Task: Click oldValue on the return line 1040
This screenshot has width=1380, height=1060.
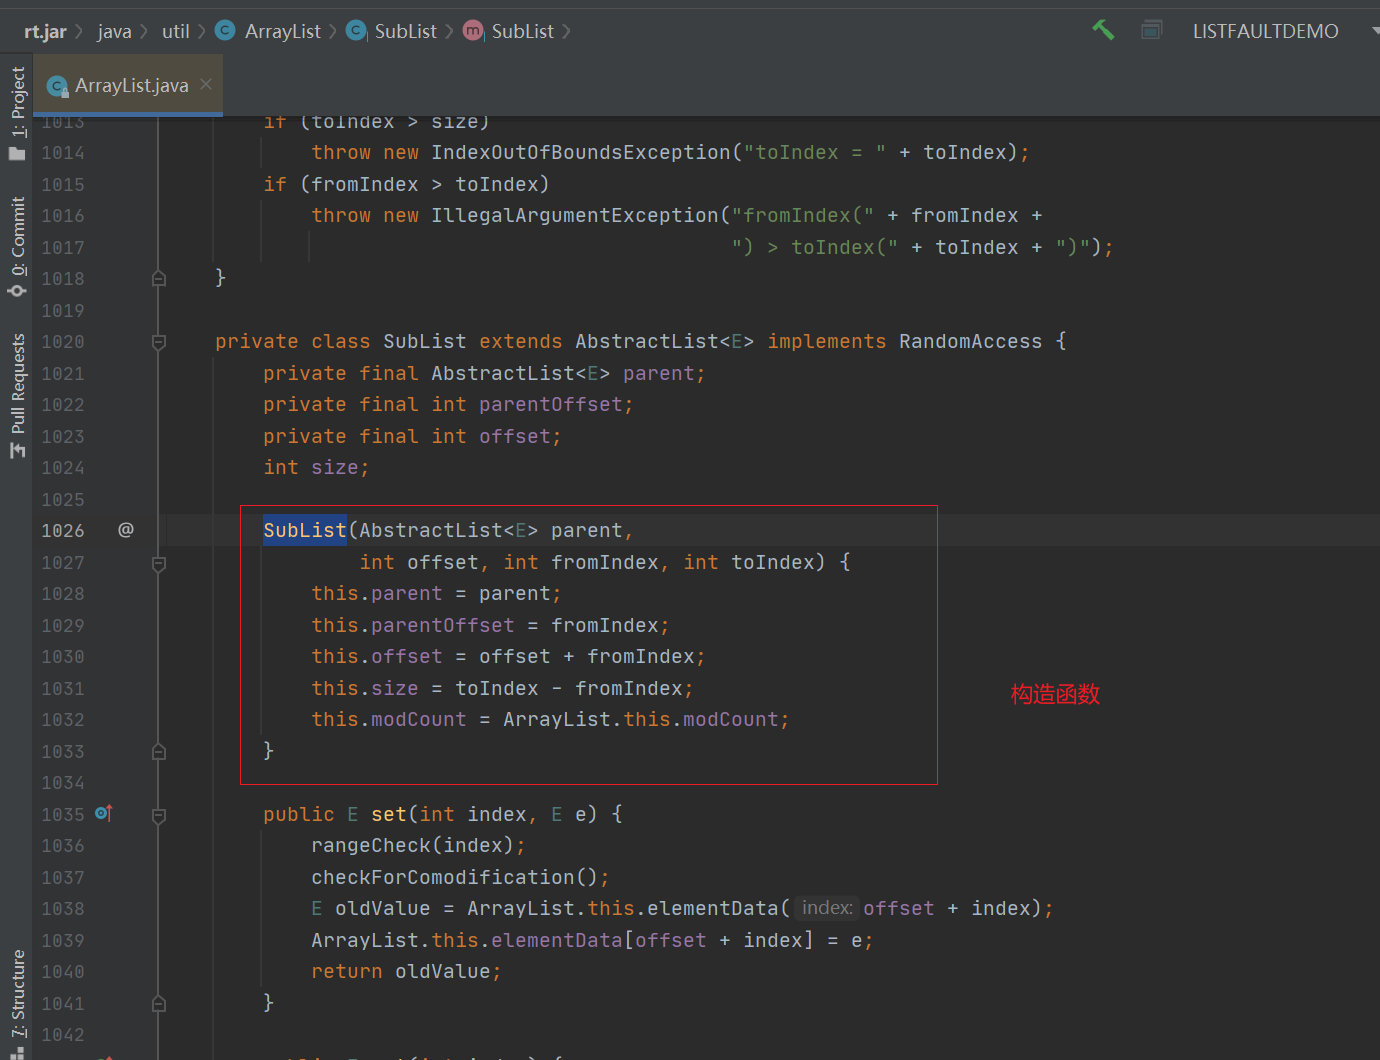Action: coord(443,971)
